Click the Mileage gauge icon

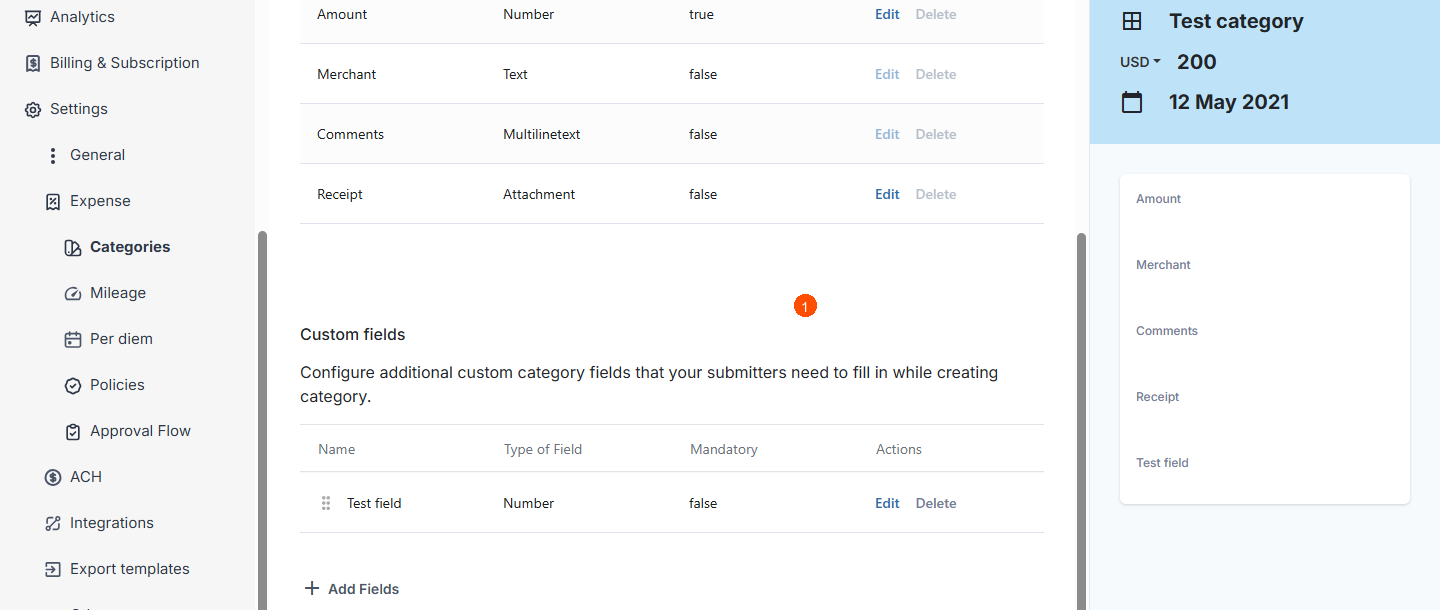coord(72,293)
